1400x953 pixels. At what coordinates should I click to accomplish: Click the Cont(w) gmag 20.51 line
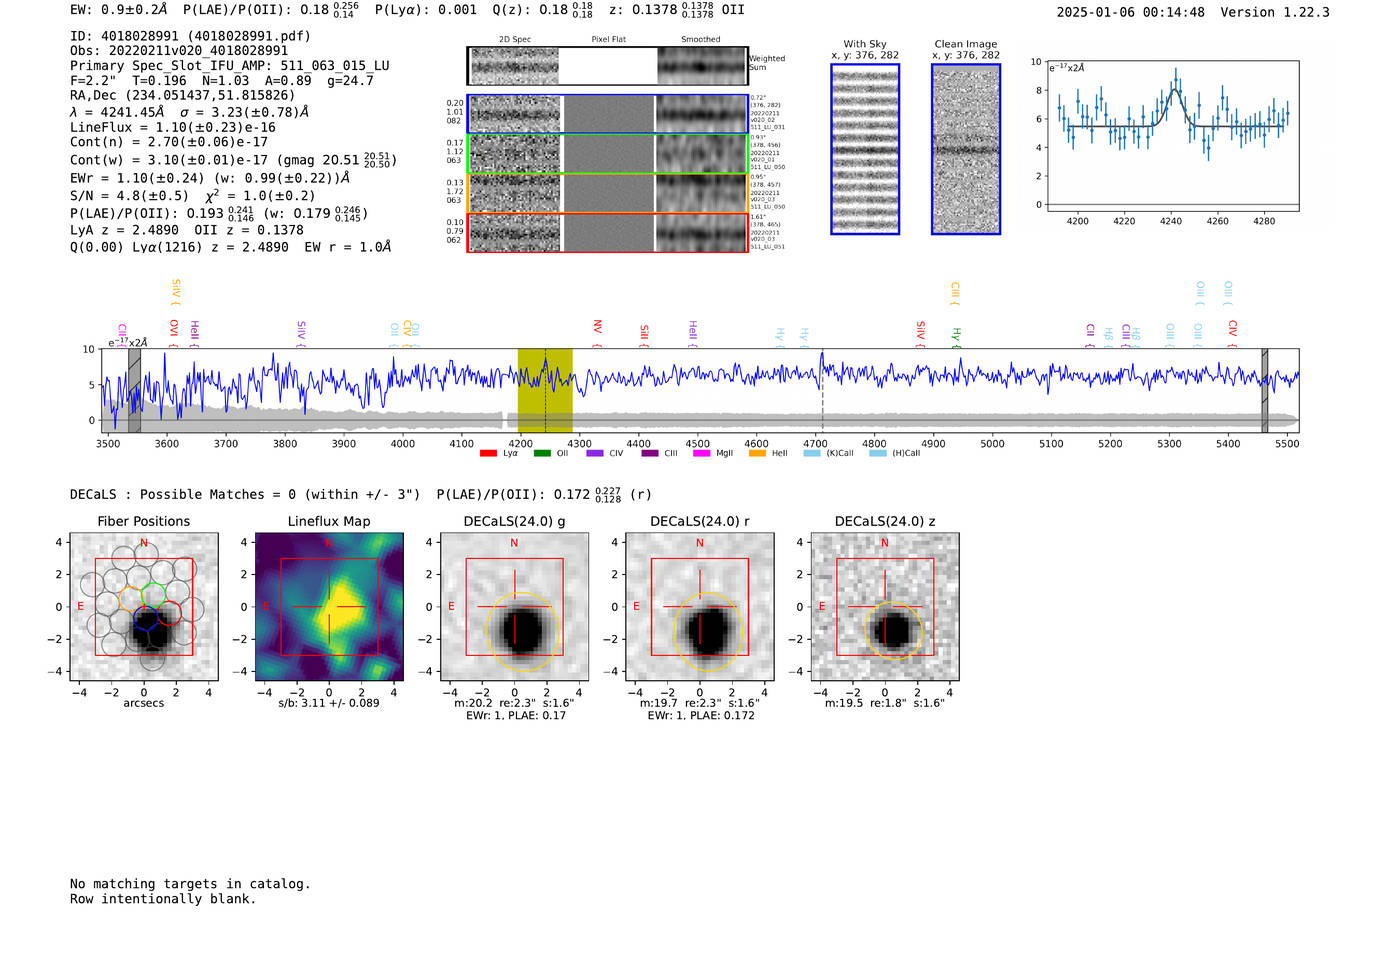tap(233, 159)
